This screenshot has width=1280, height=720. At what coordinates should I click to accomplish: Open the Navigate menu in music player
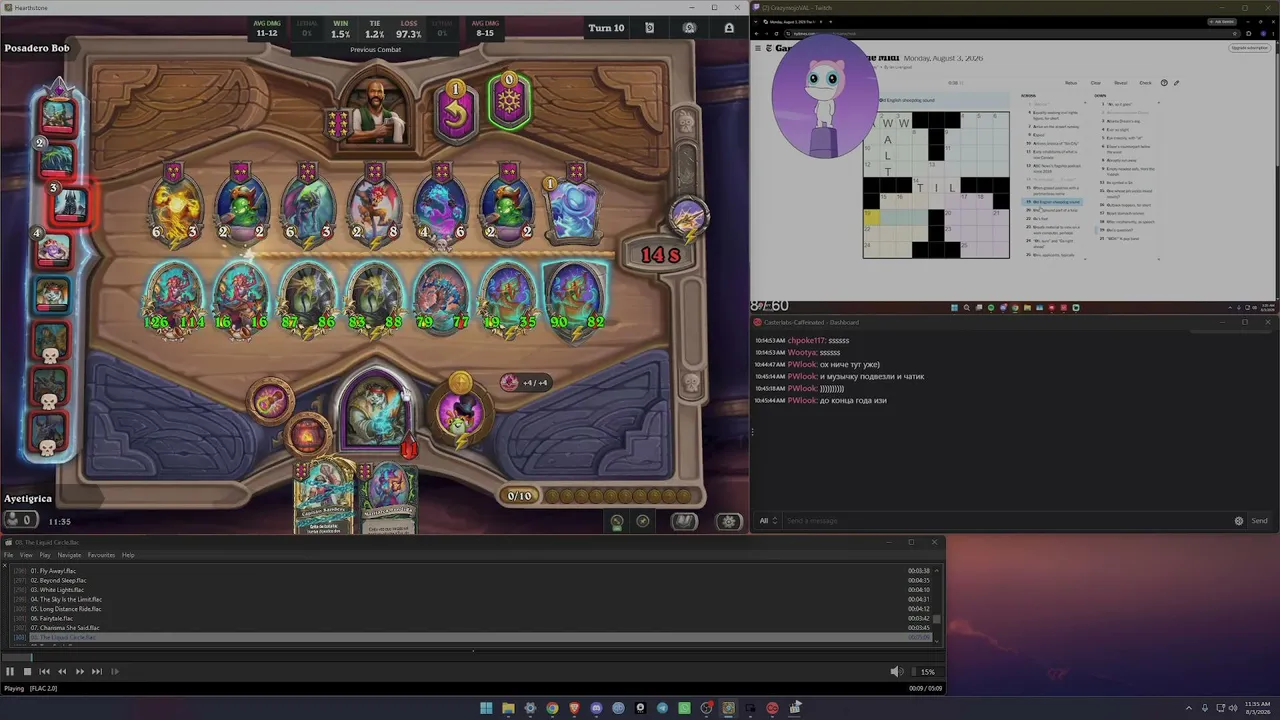point(69,555)
